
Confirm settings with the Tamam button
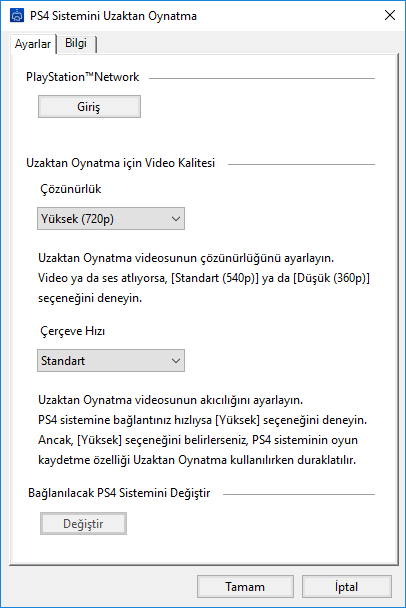pyautogui.click(x=245, y=587)
